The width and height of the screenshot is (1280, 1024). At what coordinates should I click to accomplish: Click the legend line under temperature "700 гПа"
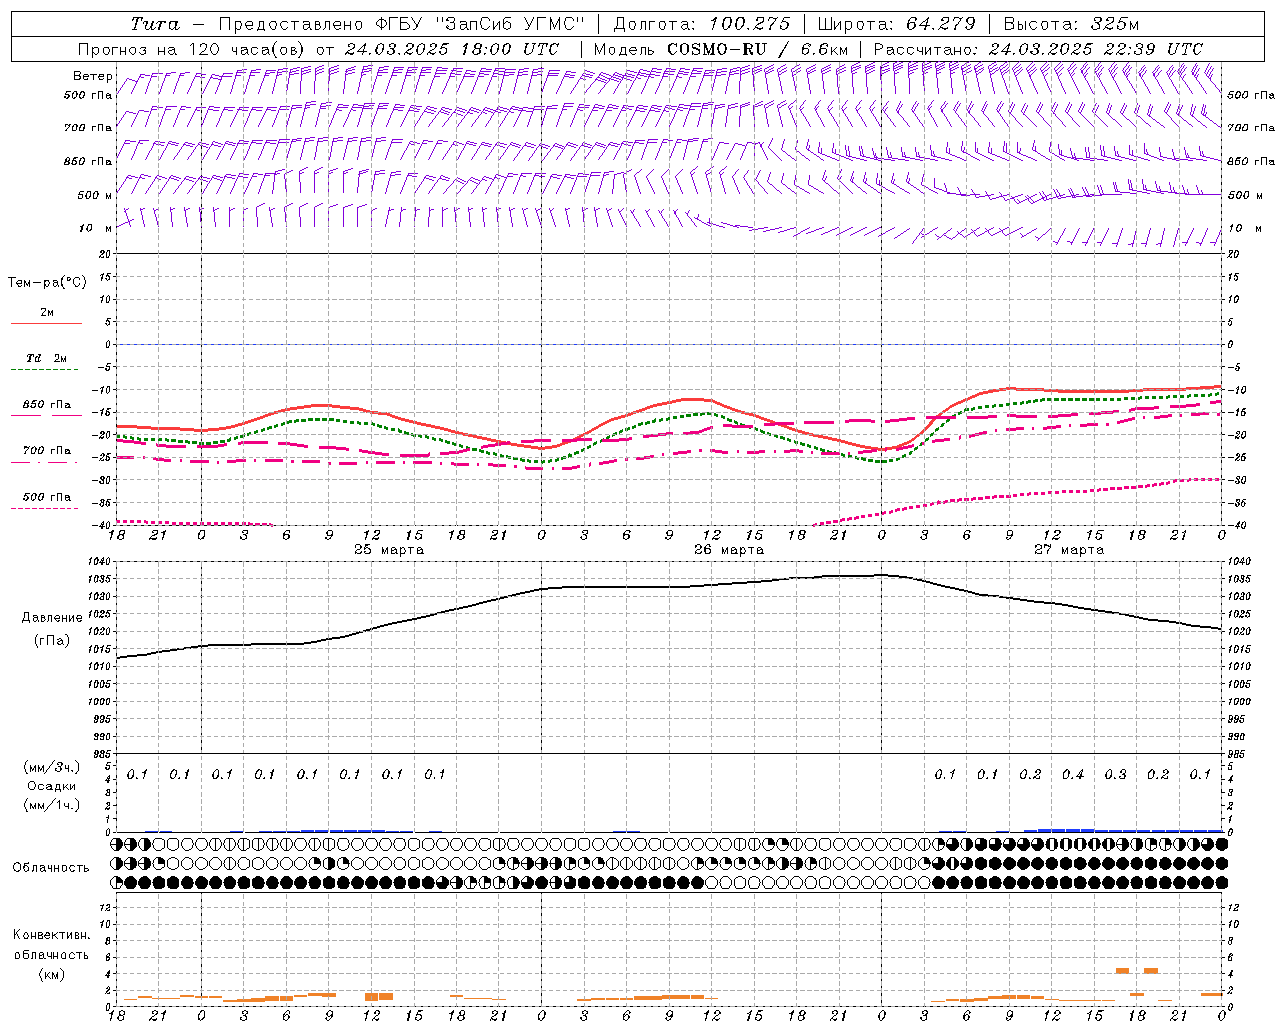coord(46,463)
